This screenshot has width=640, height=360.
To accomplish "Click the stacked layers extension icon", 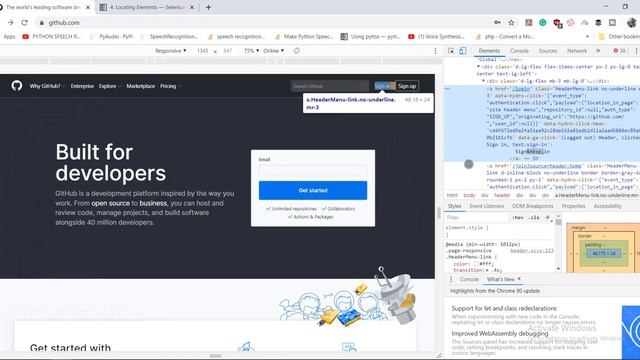I will pyautogui.click(x=598, y=22).
